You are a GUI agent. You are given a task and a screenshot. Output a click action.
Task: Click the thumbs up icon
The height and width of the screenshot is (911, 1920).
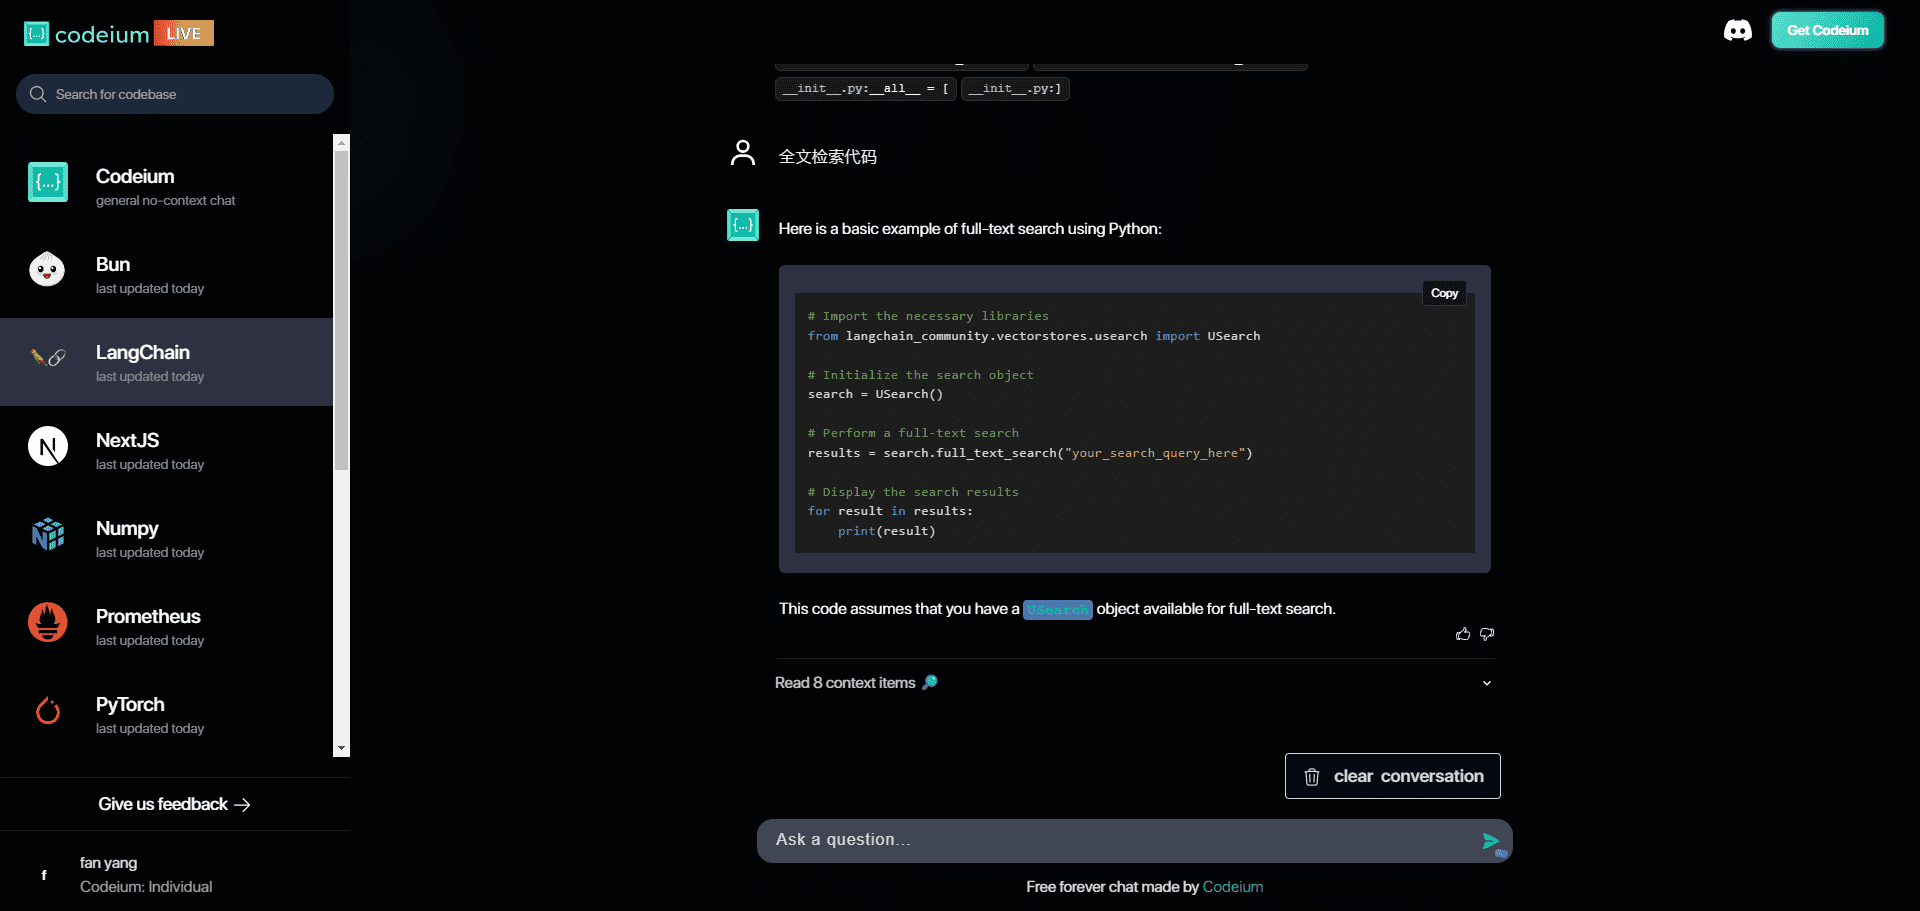click(1463, 634)
